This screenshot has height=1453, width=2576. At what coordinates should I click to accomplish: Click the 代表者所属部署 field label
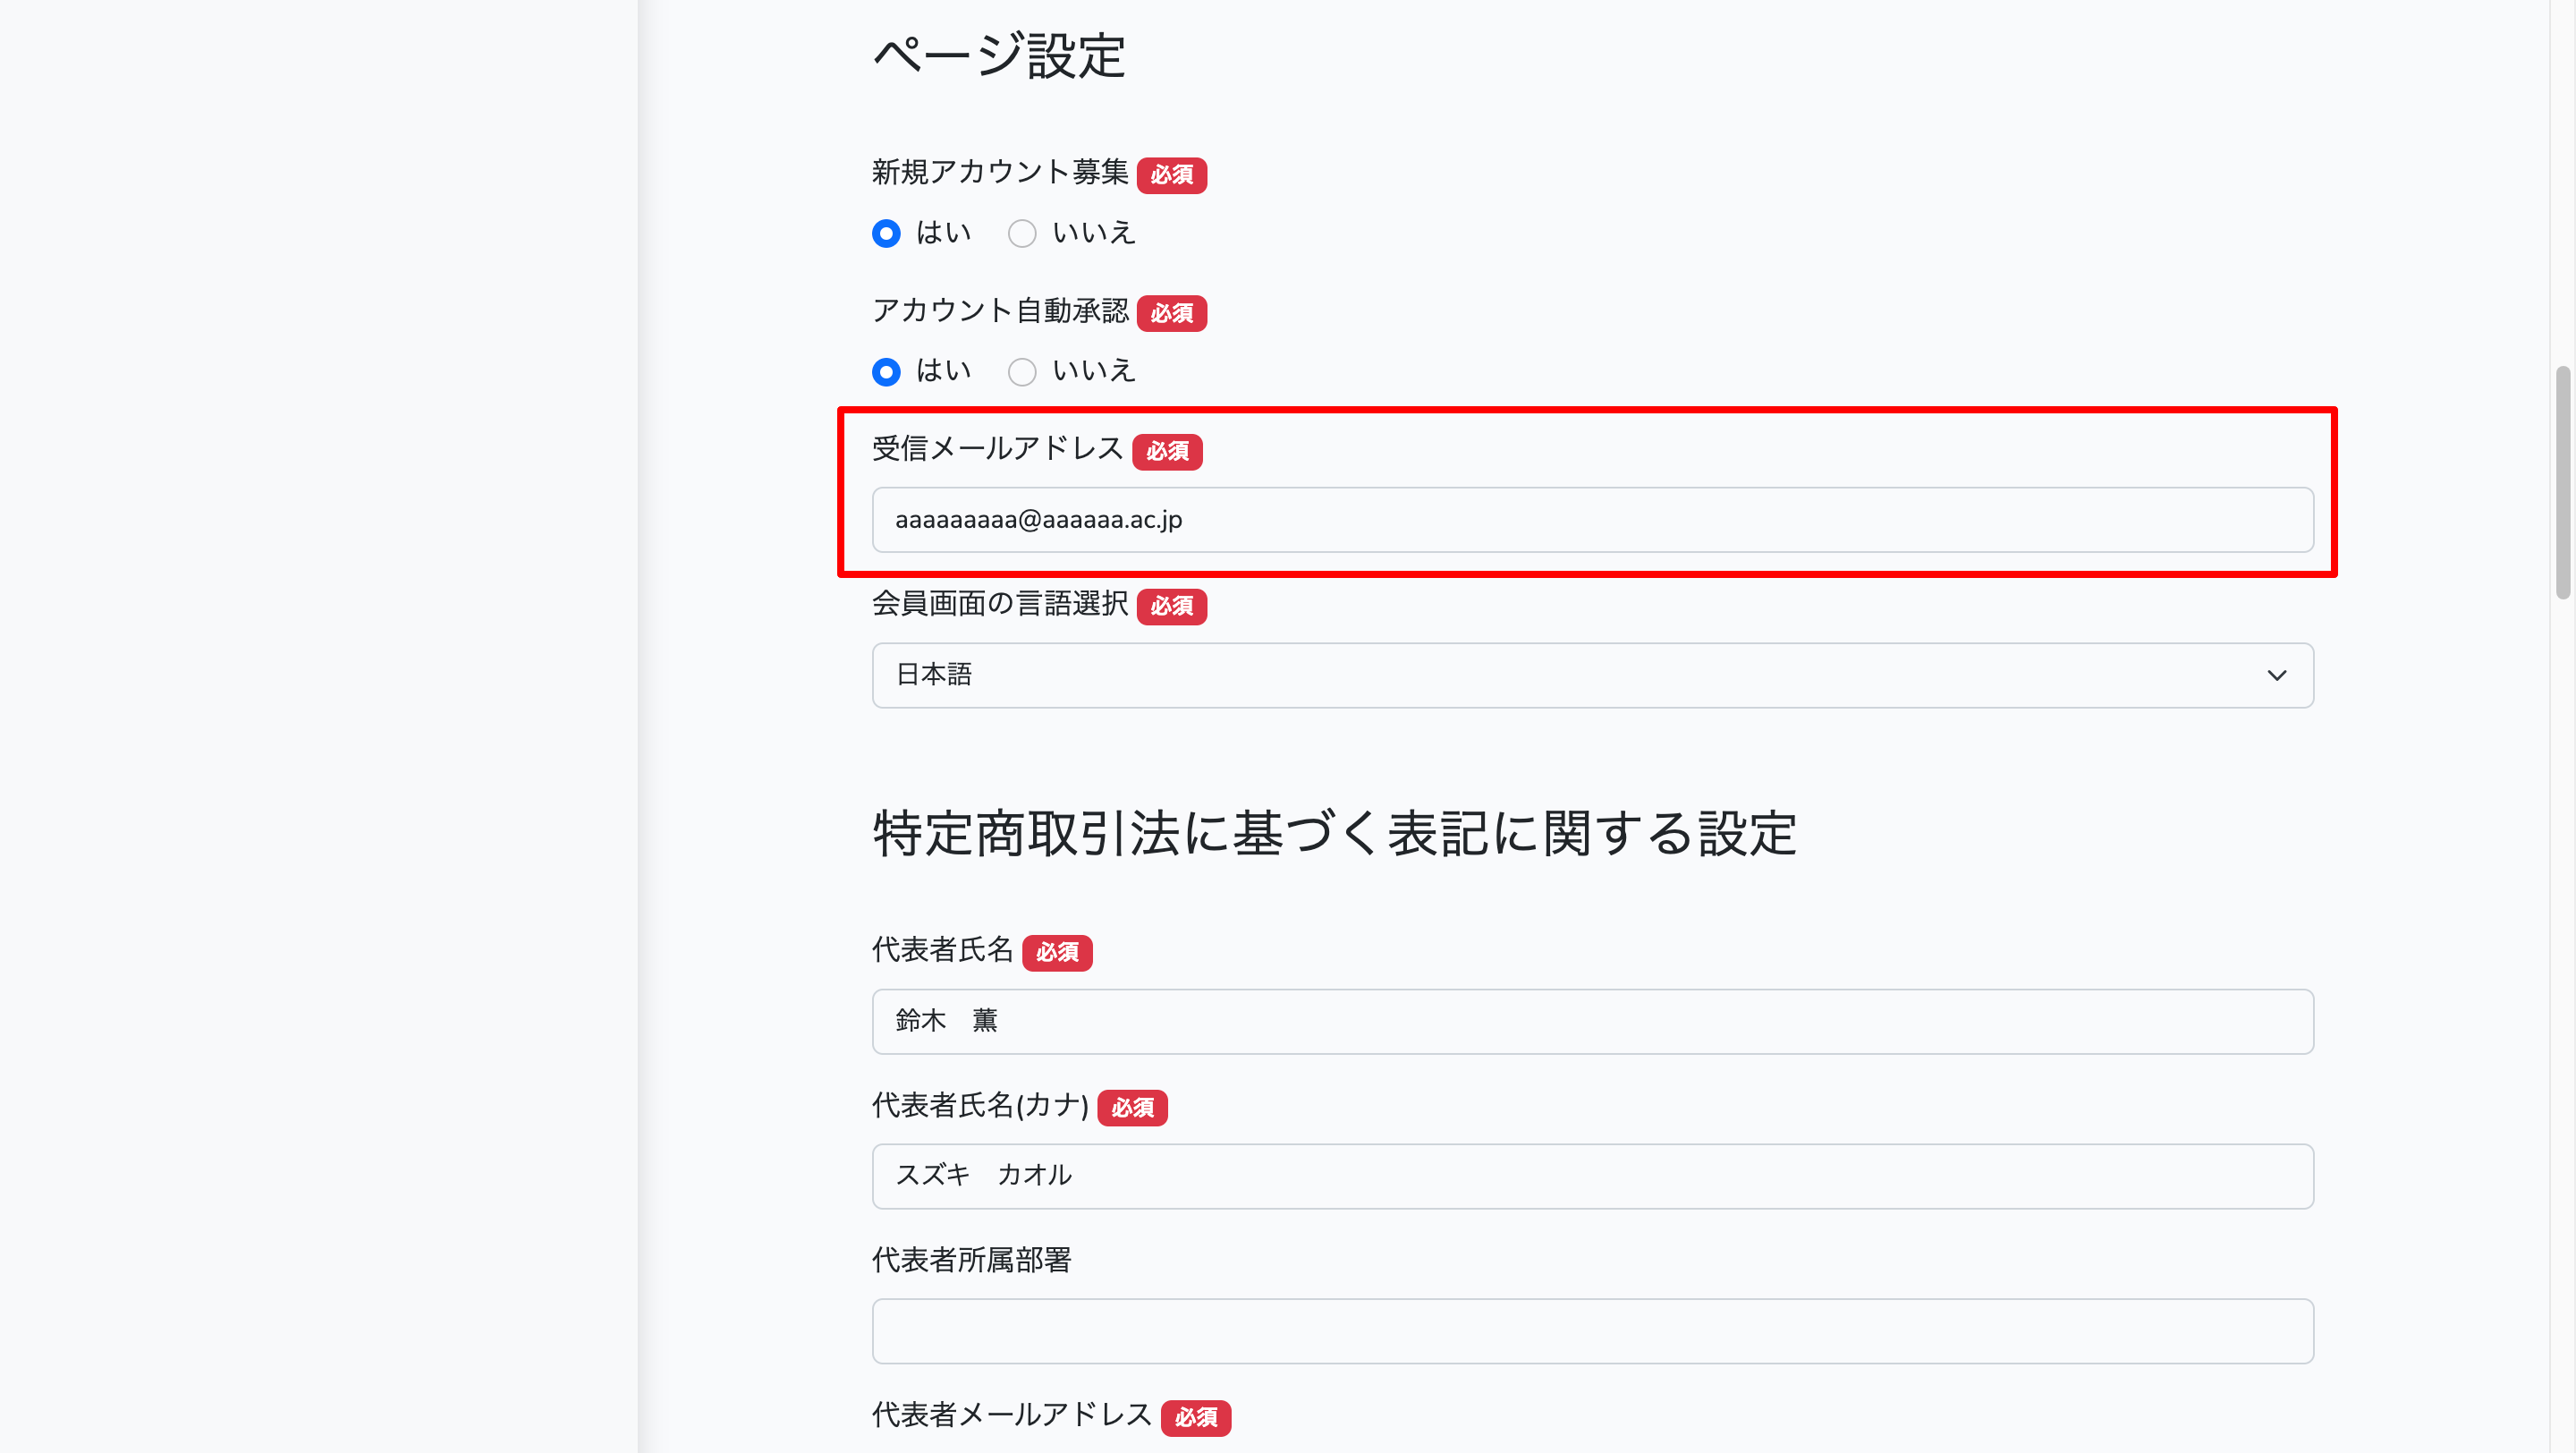pos(971,1260)
